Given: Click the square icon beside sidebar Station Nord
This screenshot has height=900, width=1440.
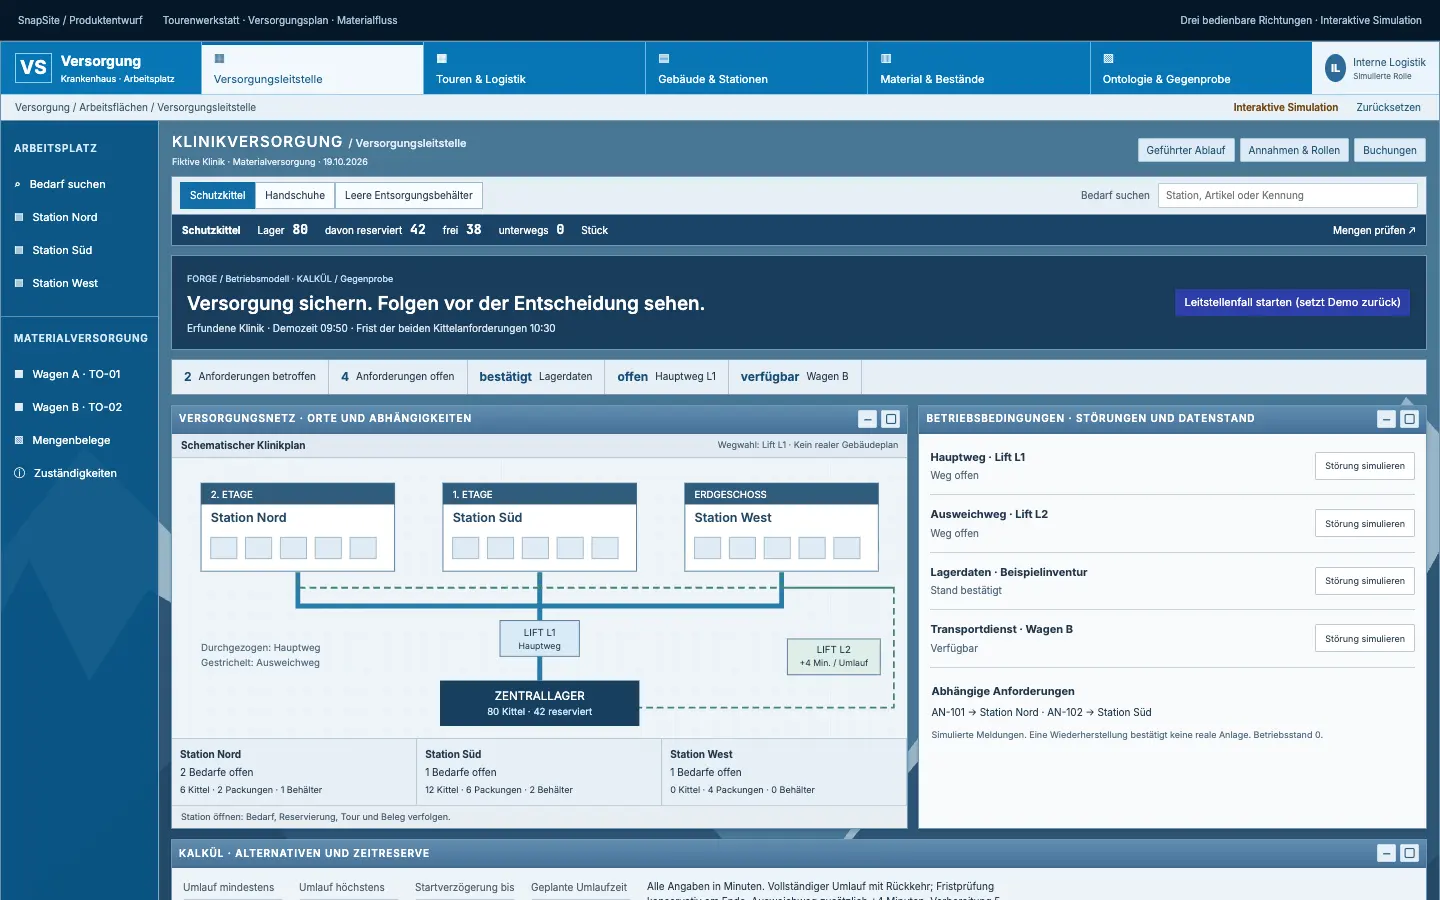Looking at the screenshot, I should [19, 217].
